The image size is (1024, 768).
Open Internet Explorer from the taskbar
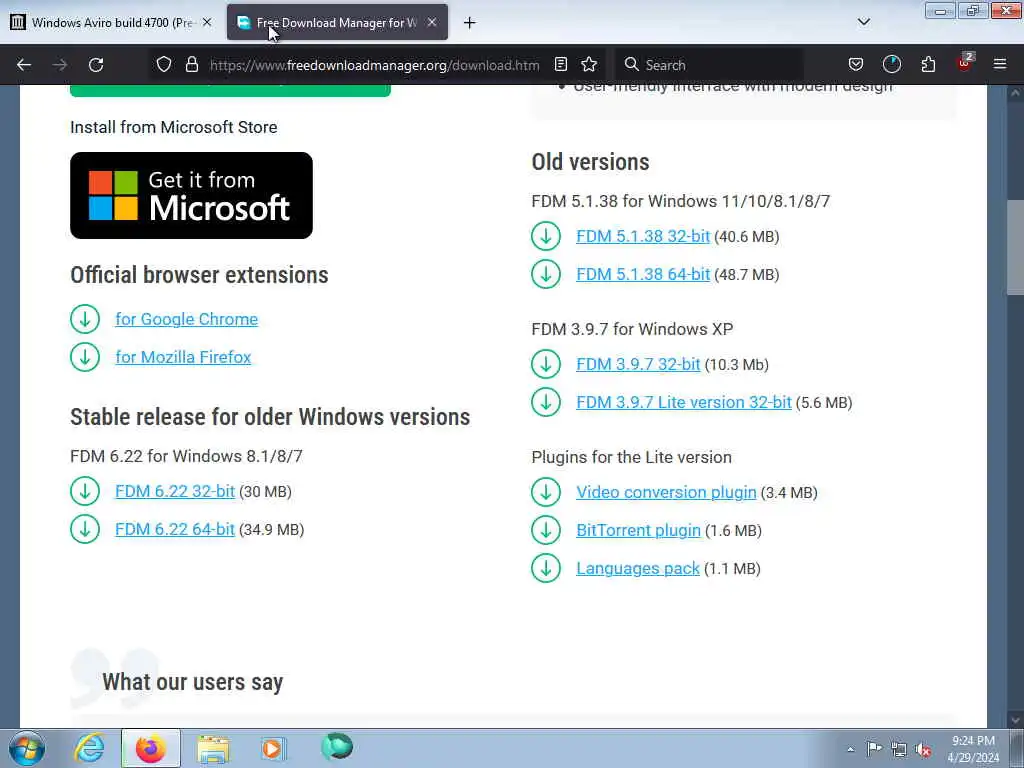pyautogui.click(x=89, y=748)
